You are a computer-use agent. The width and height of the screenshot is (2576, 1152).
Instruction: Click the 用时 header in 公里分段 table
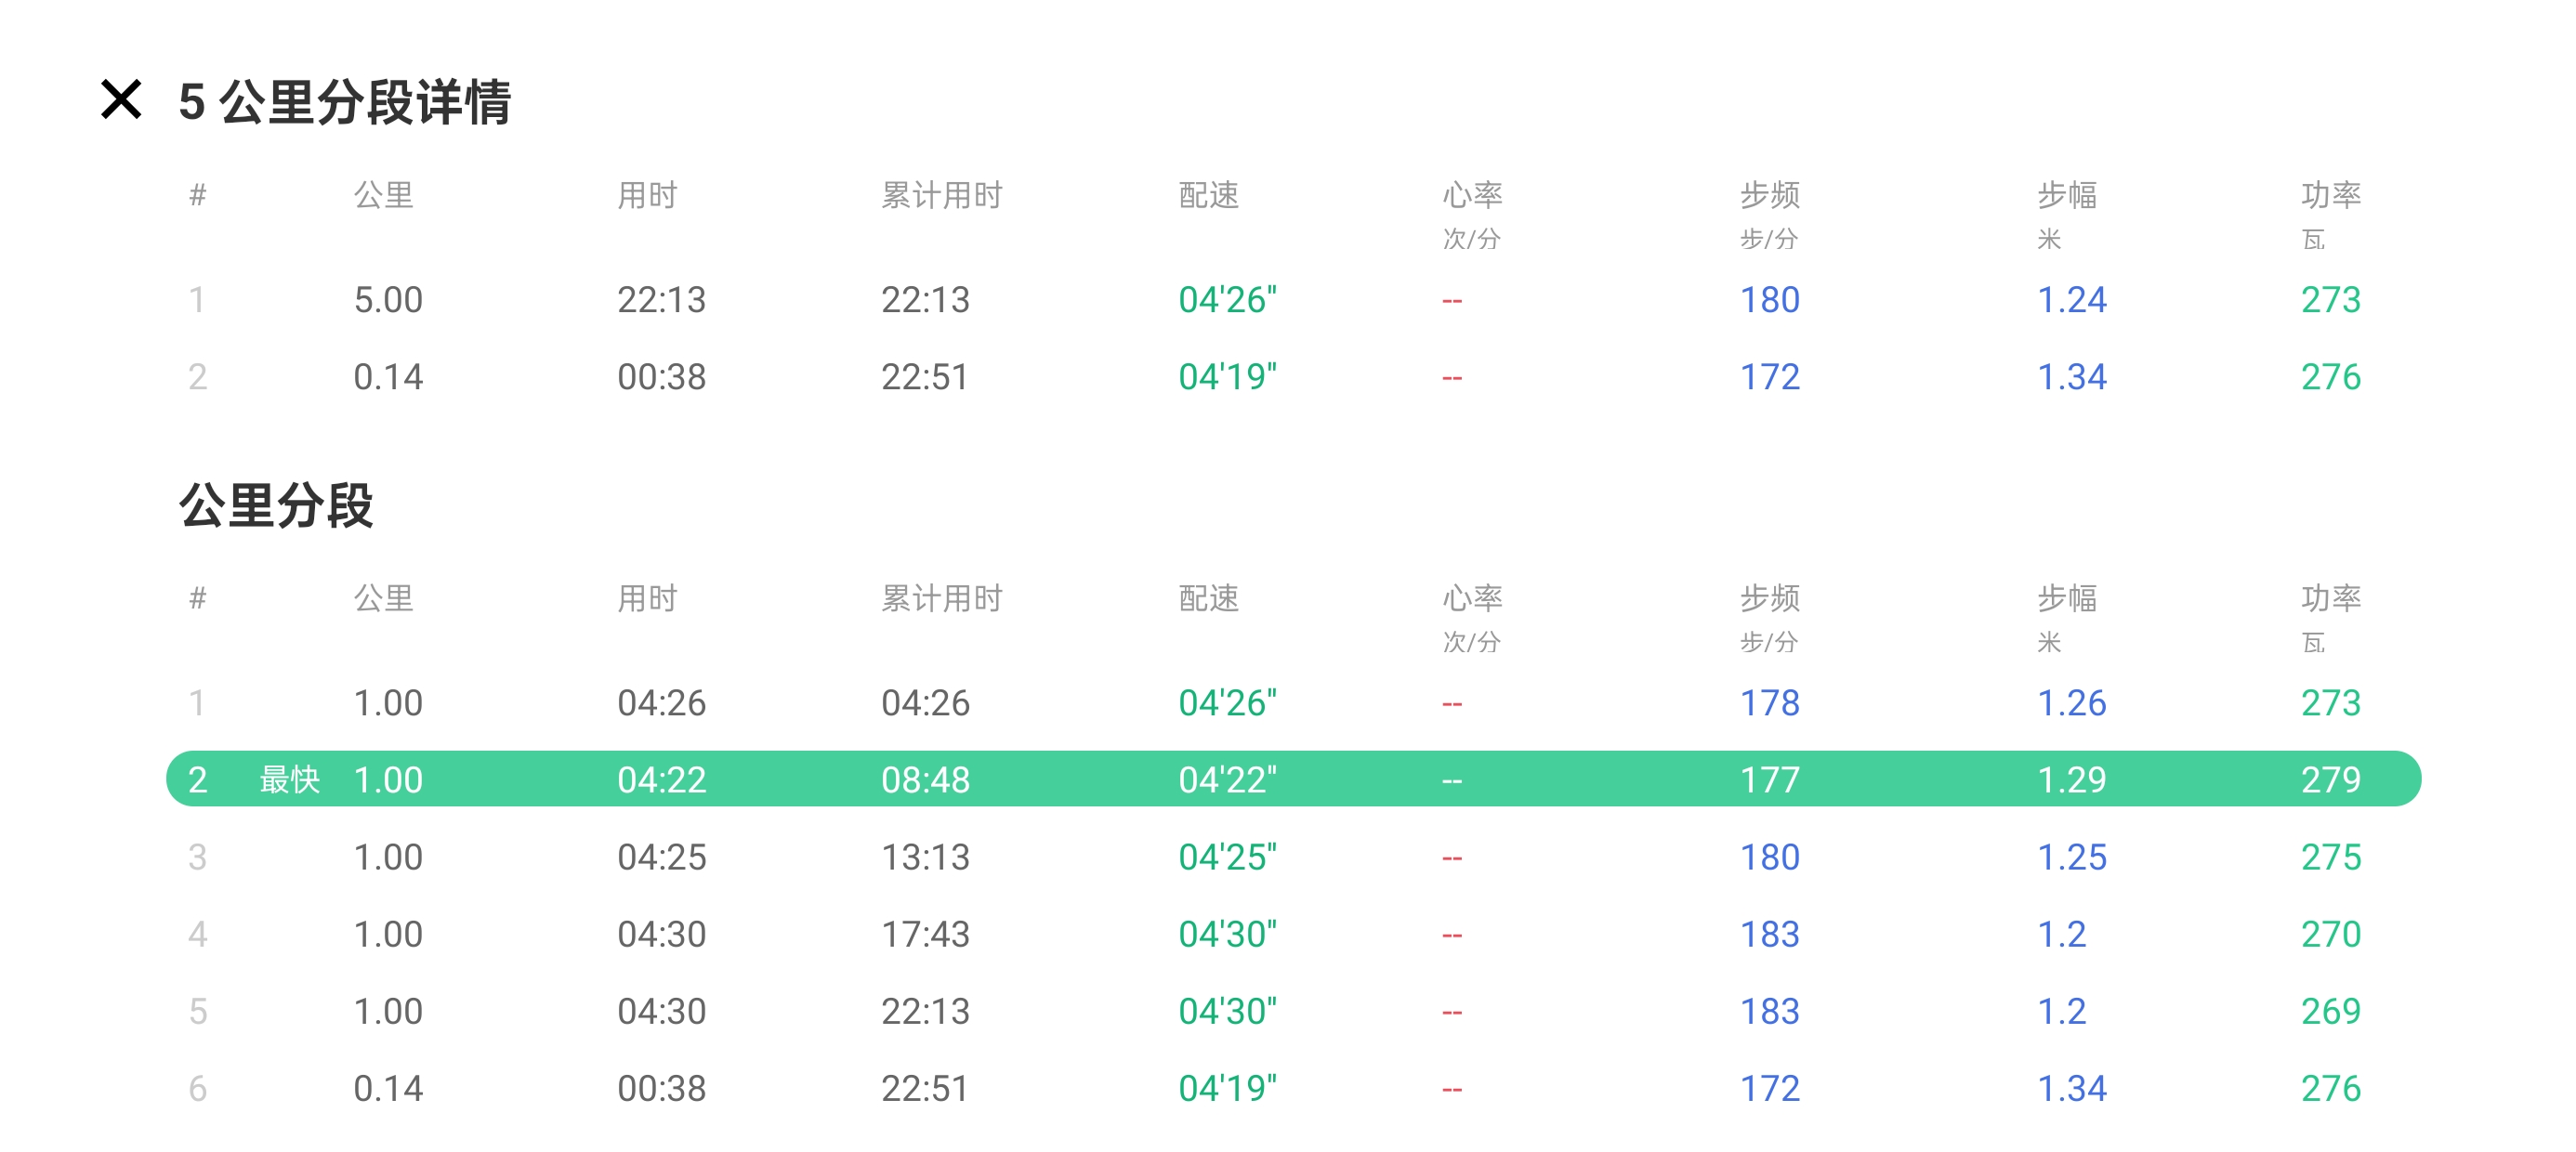(x=647, y=598)
